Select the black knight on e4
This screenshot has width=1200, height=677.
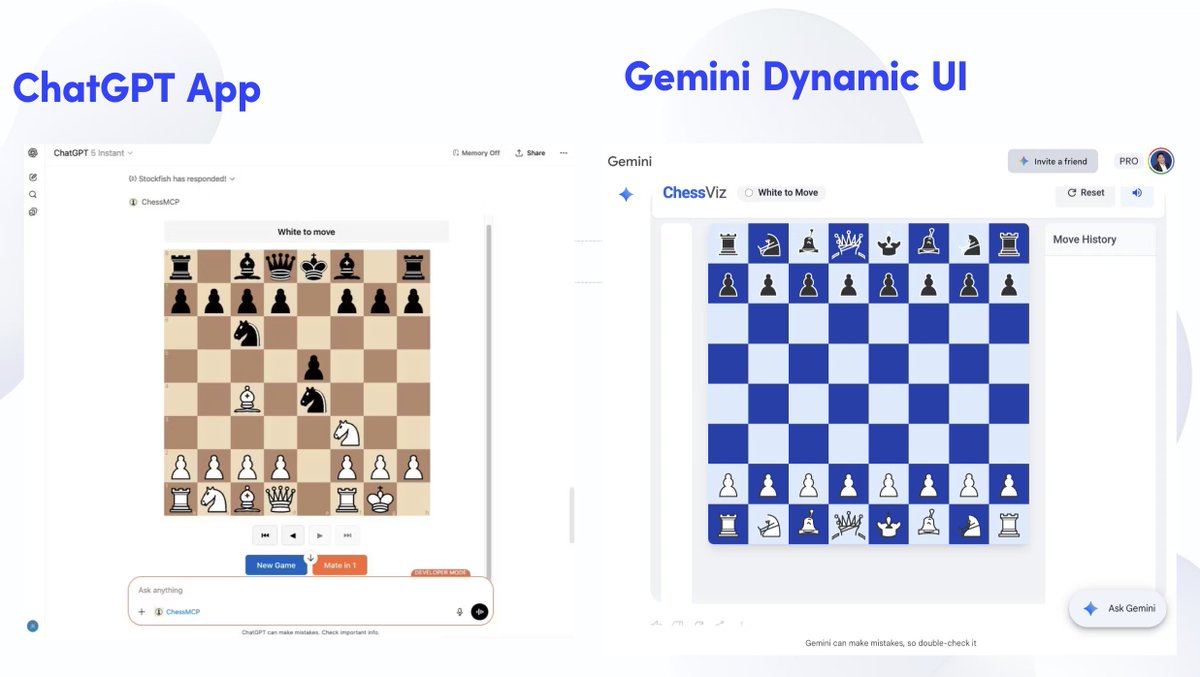click(x=315, y=399)
